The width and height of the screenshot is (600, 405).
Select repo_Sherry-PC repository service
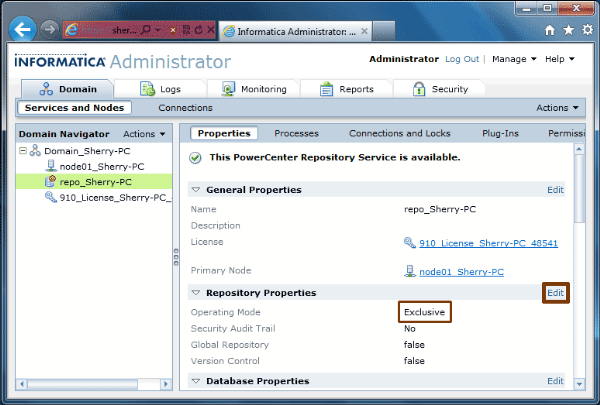pos(94,181)
